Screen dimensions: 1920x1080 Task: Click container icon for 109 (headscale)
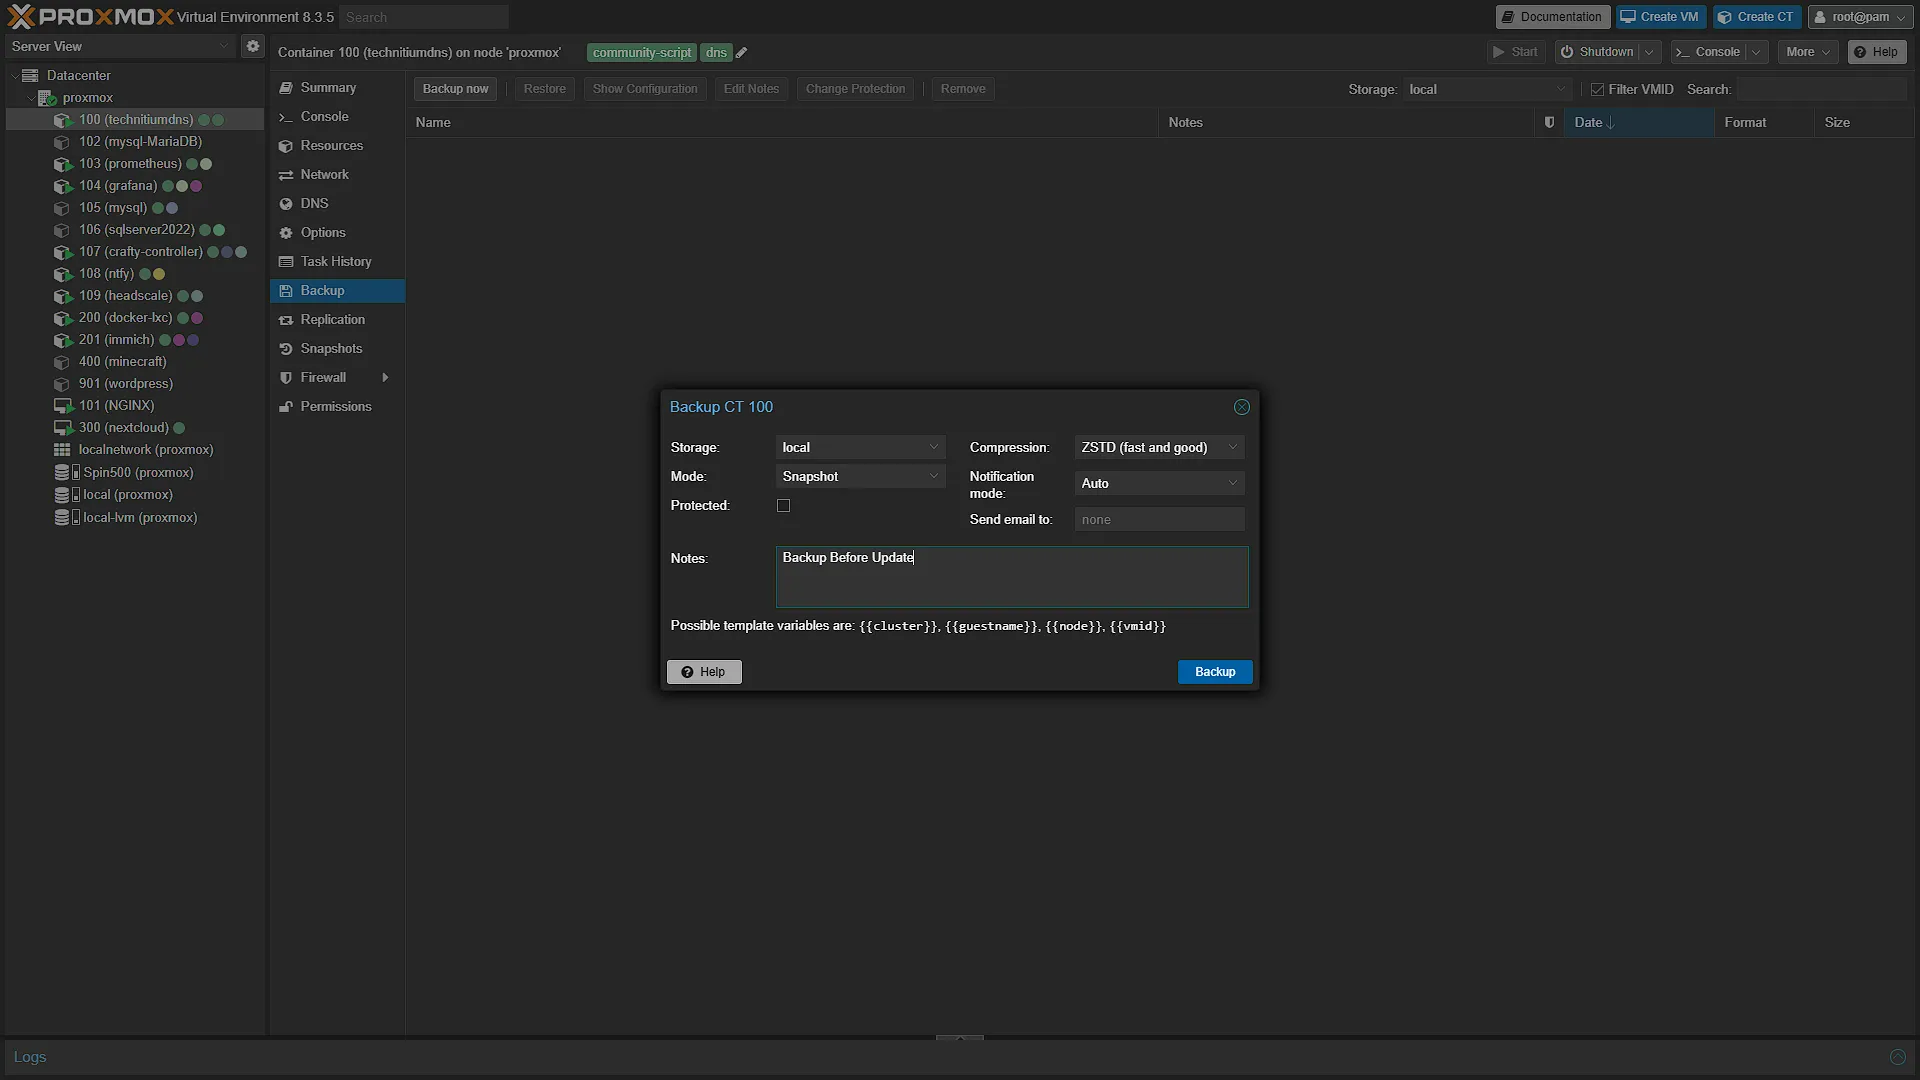(x=62, y=296)
